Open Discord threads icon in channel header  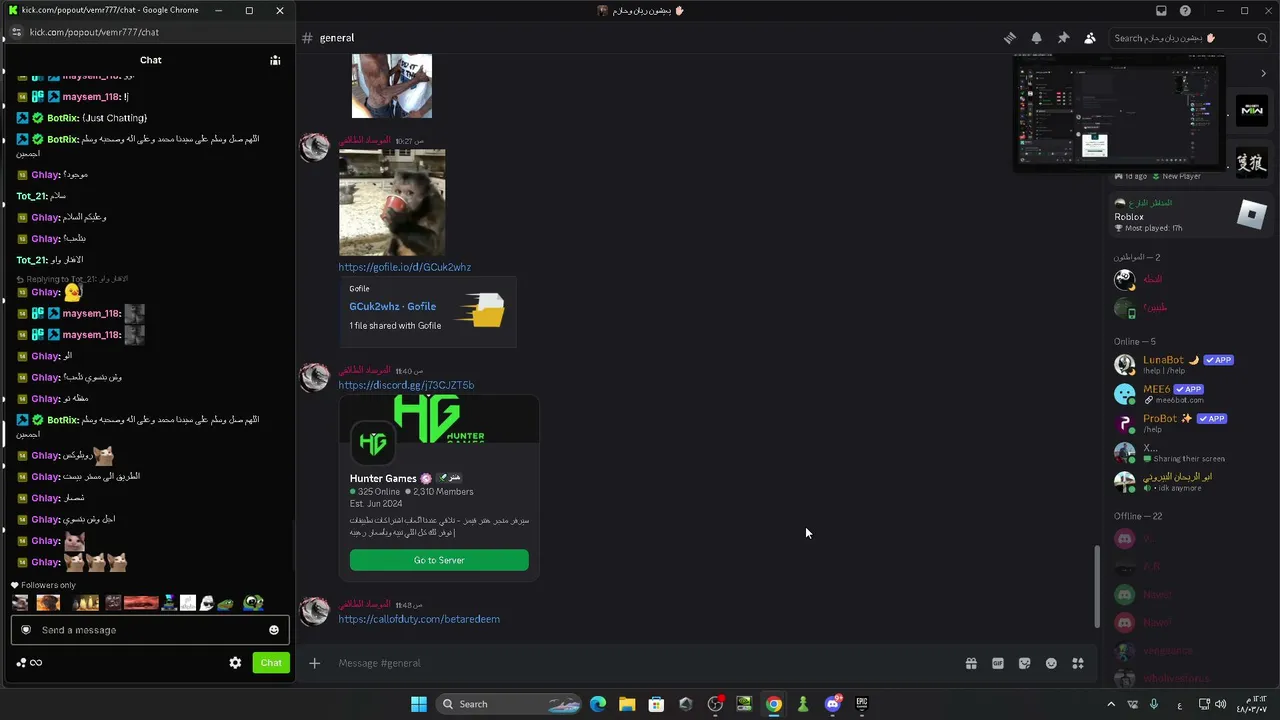[x=1010, y=38]
